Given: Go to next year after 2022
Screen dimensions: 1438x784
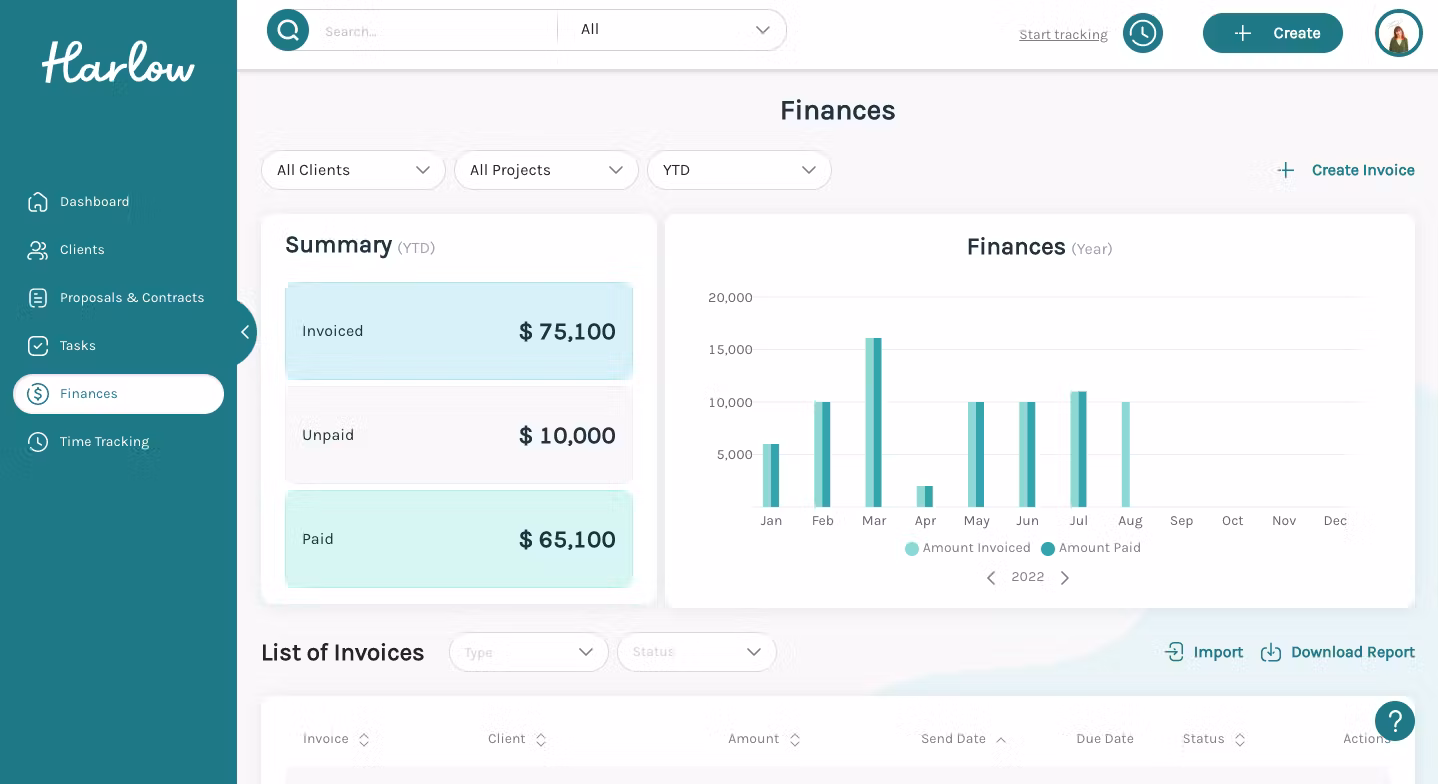Looking at the screenshot, I should tap(1065, 578).
